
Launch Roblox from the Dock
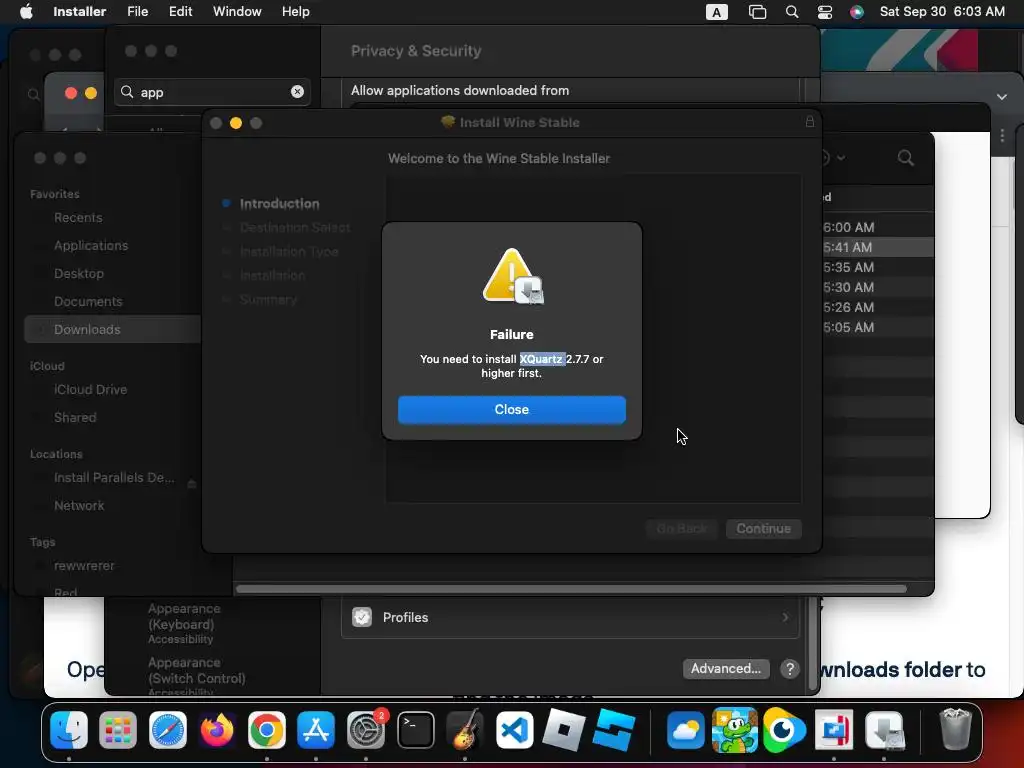[564, 729]
